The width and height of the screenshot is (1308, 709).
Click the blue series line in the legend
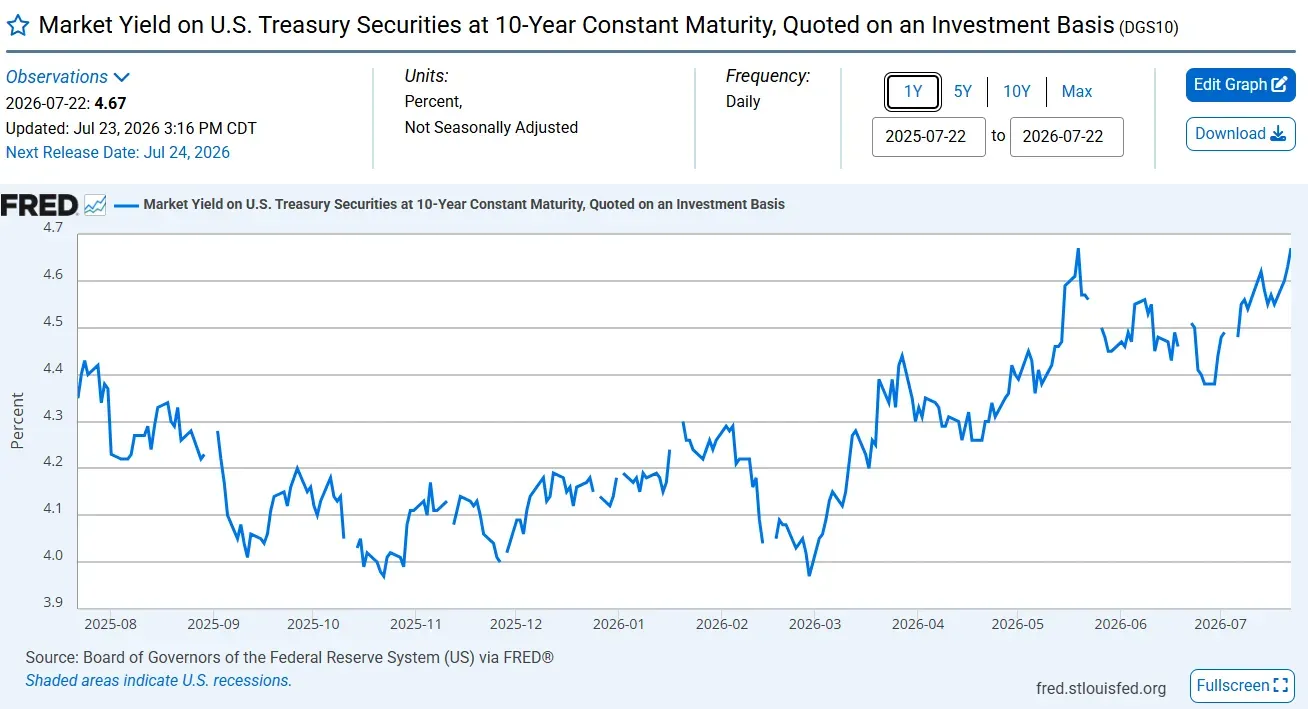(126, 205)
